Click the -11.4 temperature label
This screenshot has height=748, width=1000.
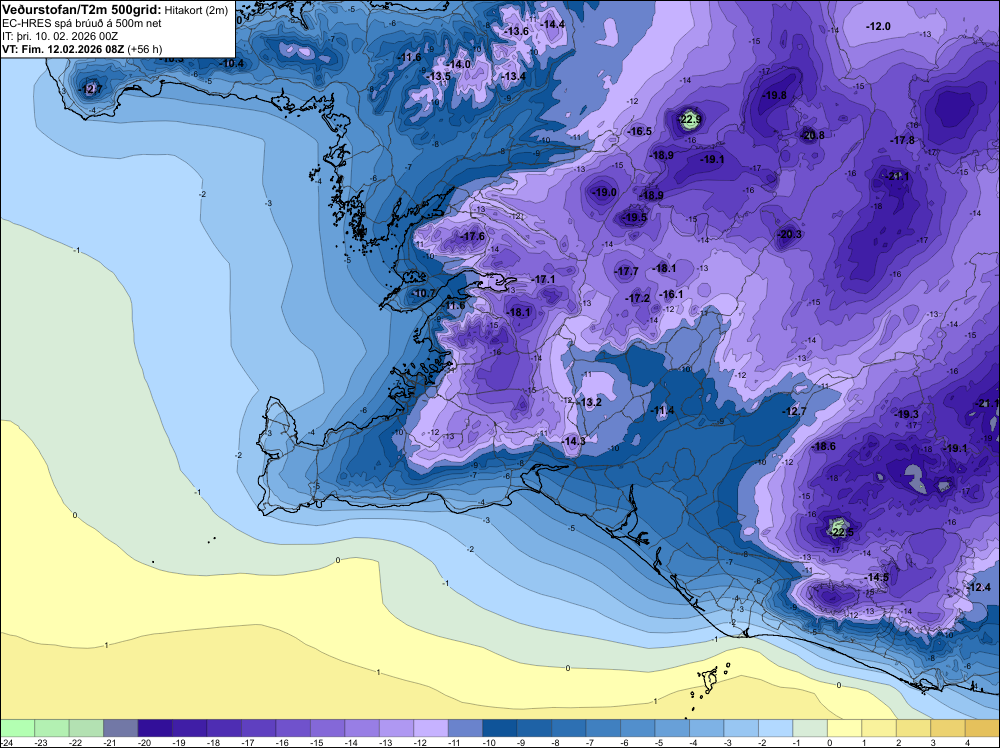(x=662, y=410)
